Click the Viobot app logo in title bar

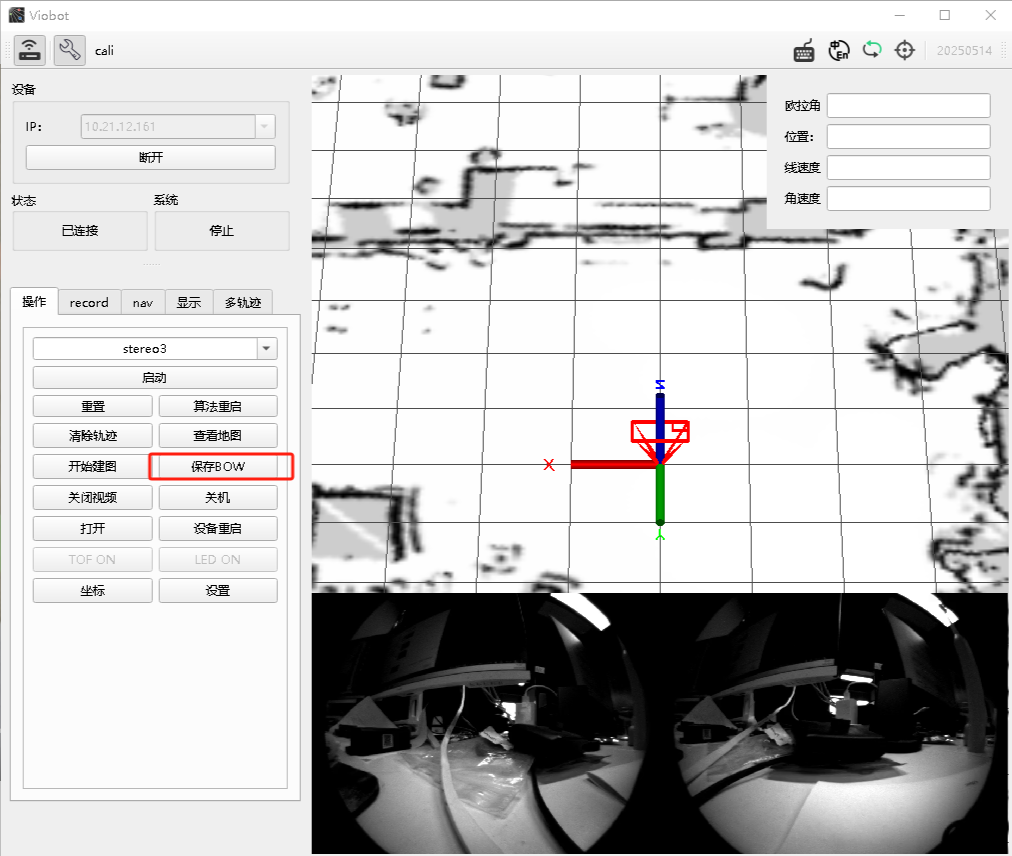[16, 15]
